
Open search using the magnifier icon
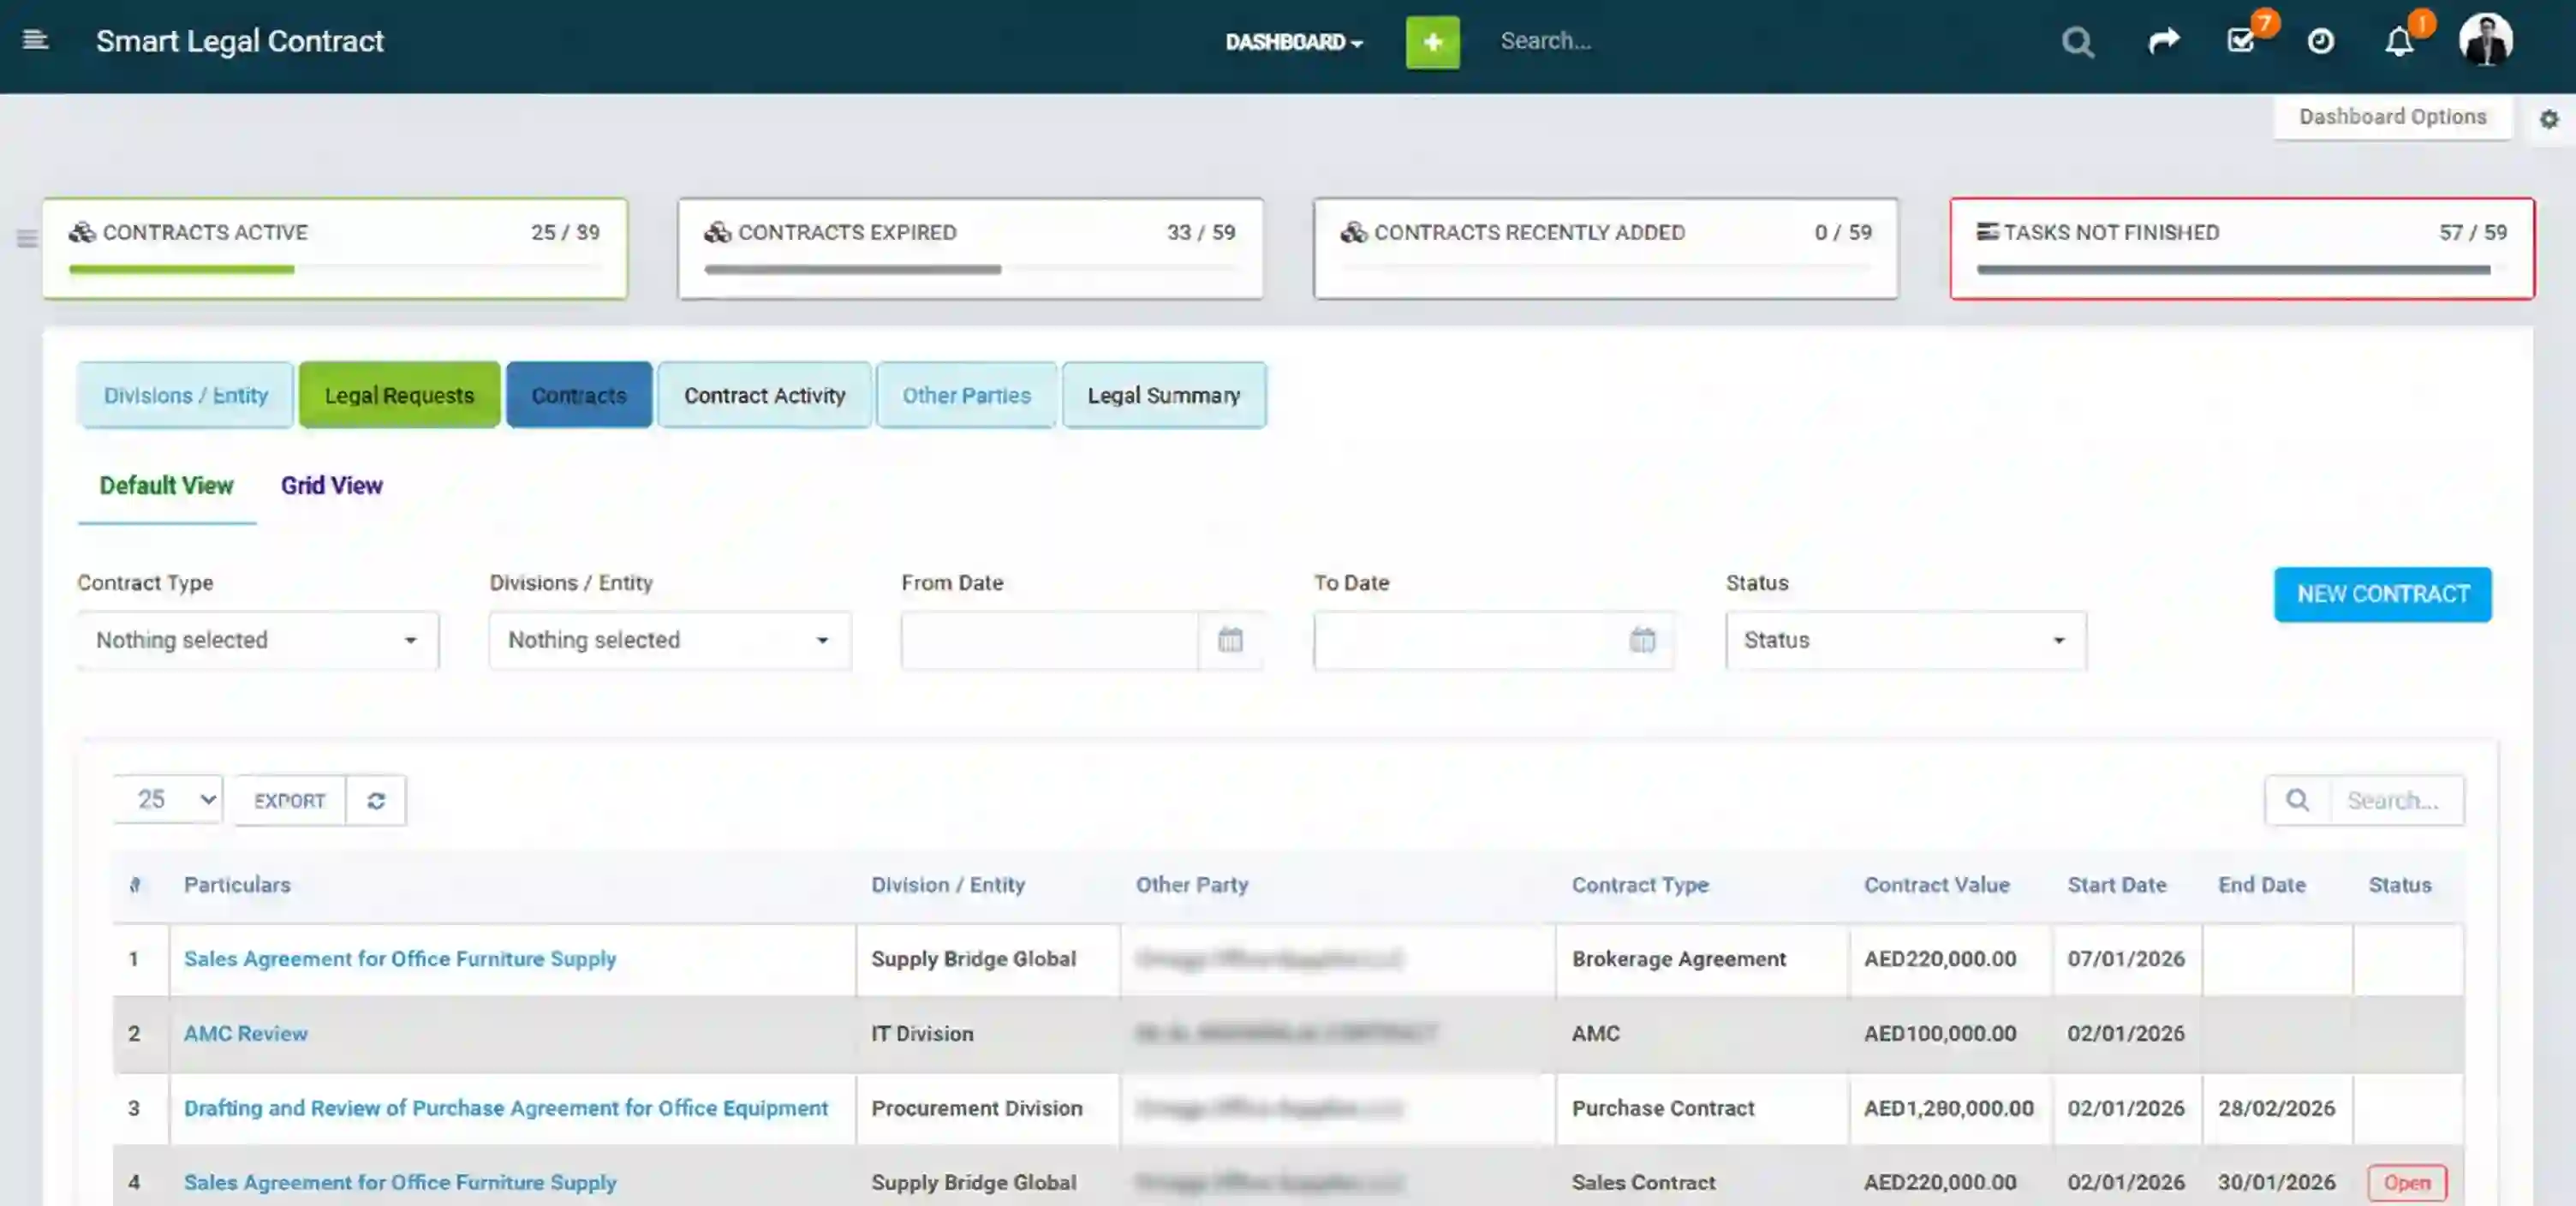coord(2078,42)
